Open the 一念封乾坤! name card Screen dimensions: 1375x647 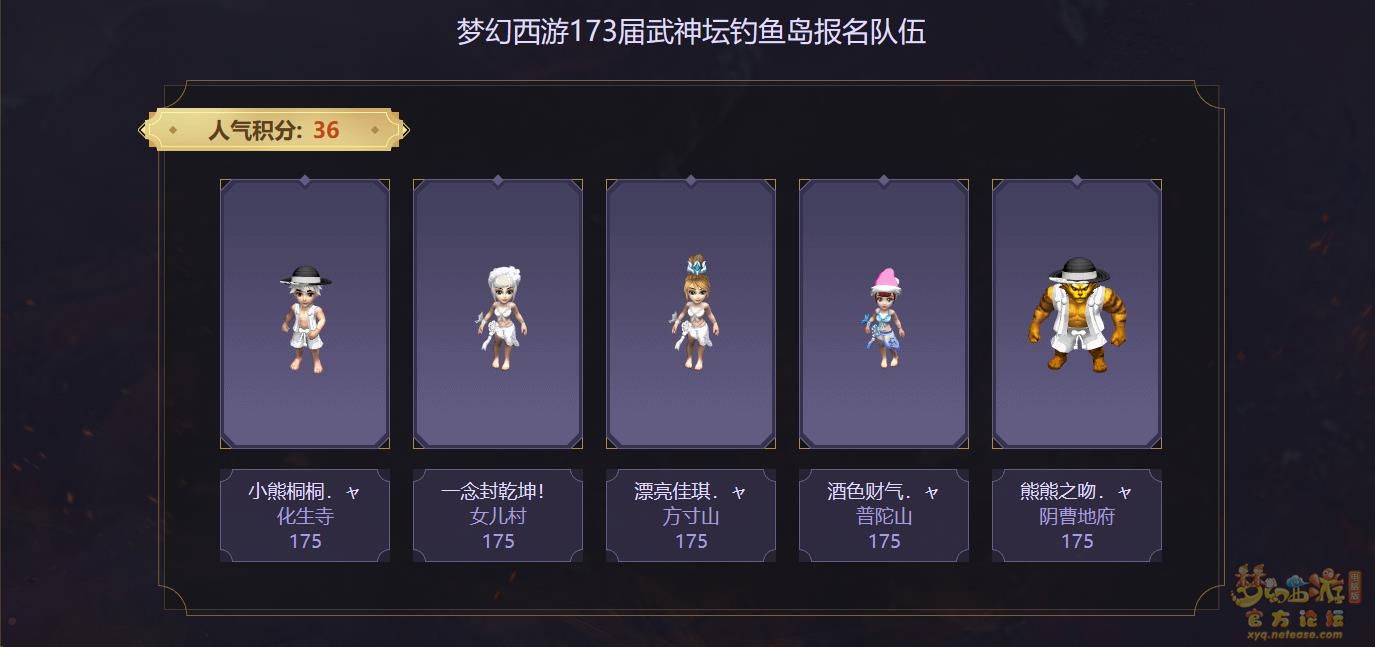[x=498, y=515]
